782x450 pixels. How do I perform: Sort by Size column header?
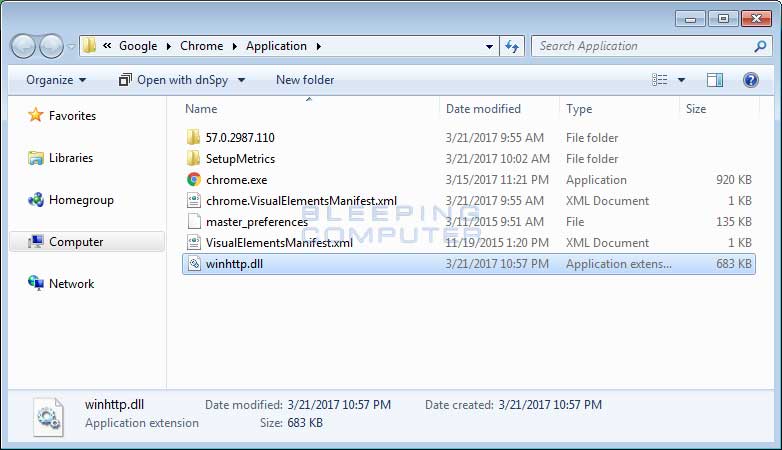[696, 109]
